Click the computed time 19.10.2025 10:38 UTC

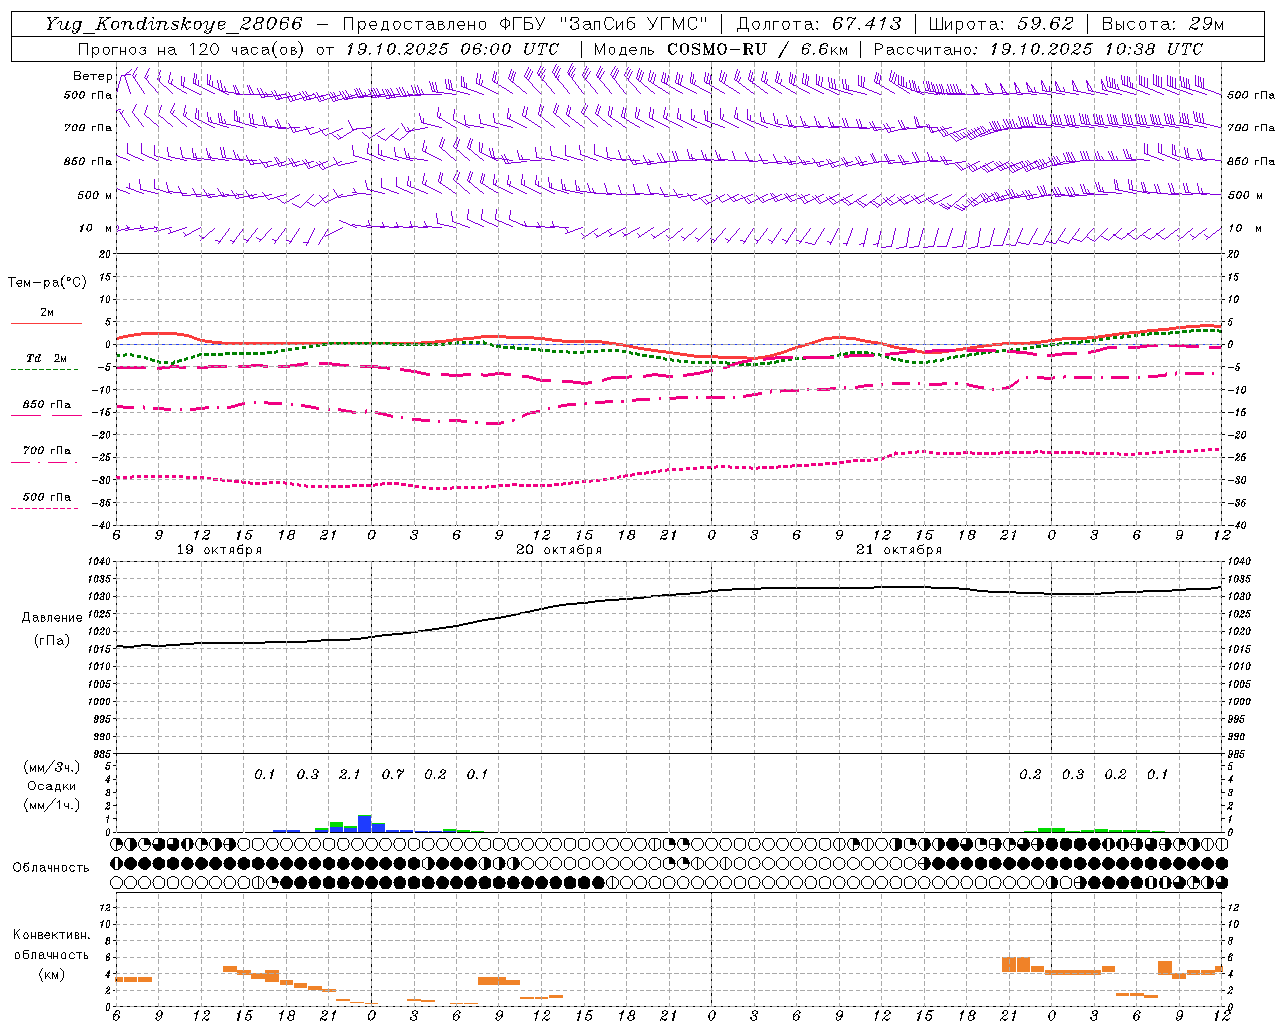[1096, 49]
